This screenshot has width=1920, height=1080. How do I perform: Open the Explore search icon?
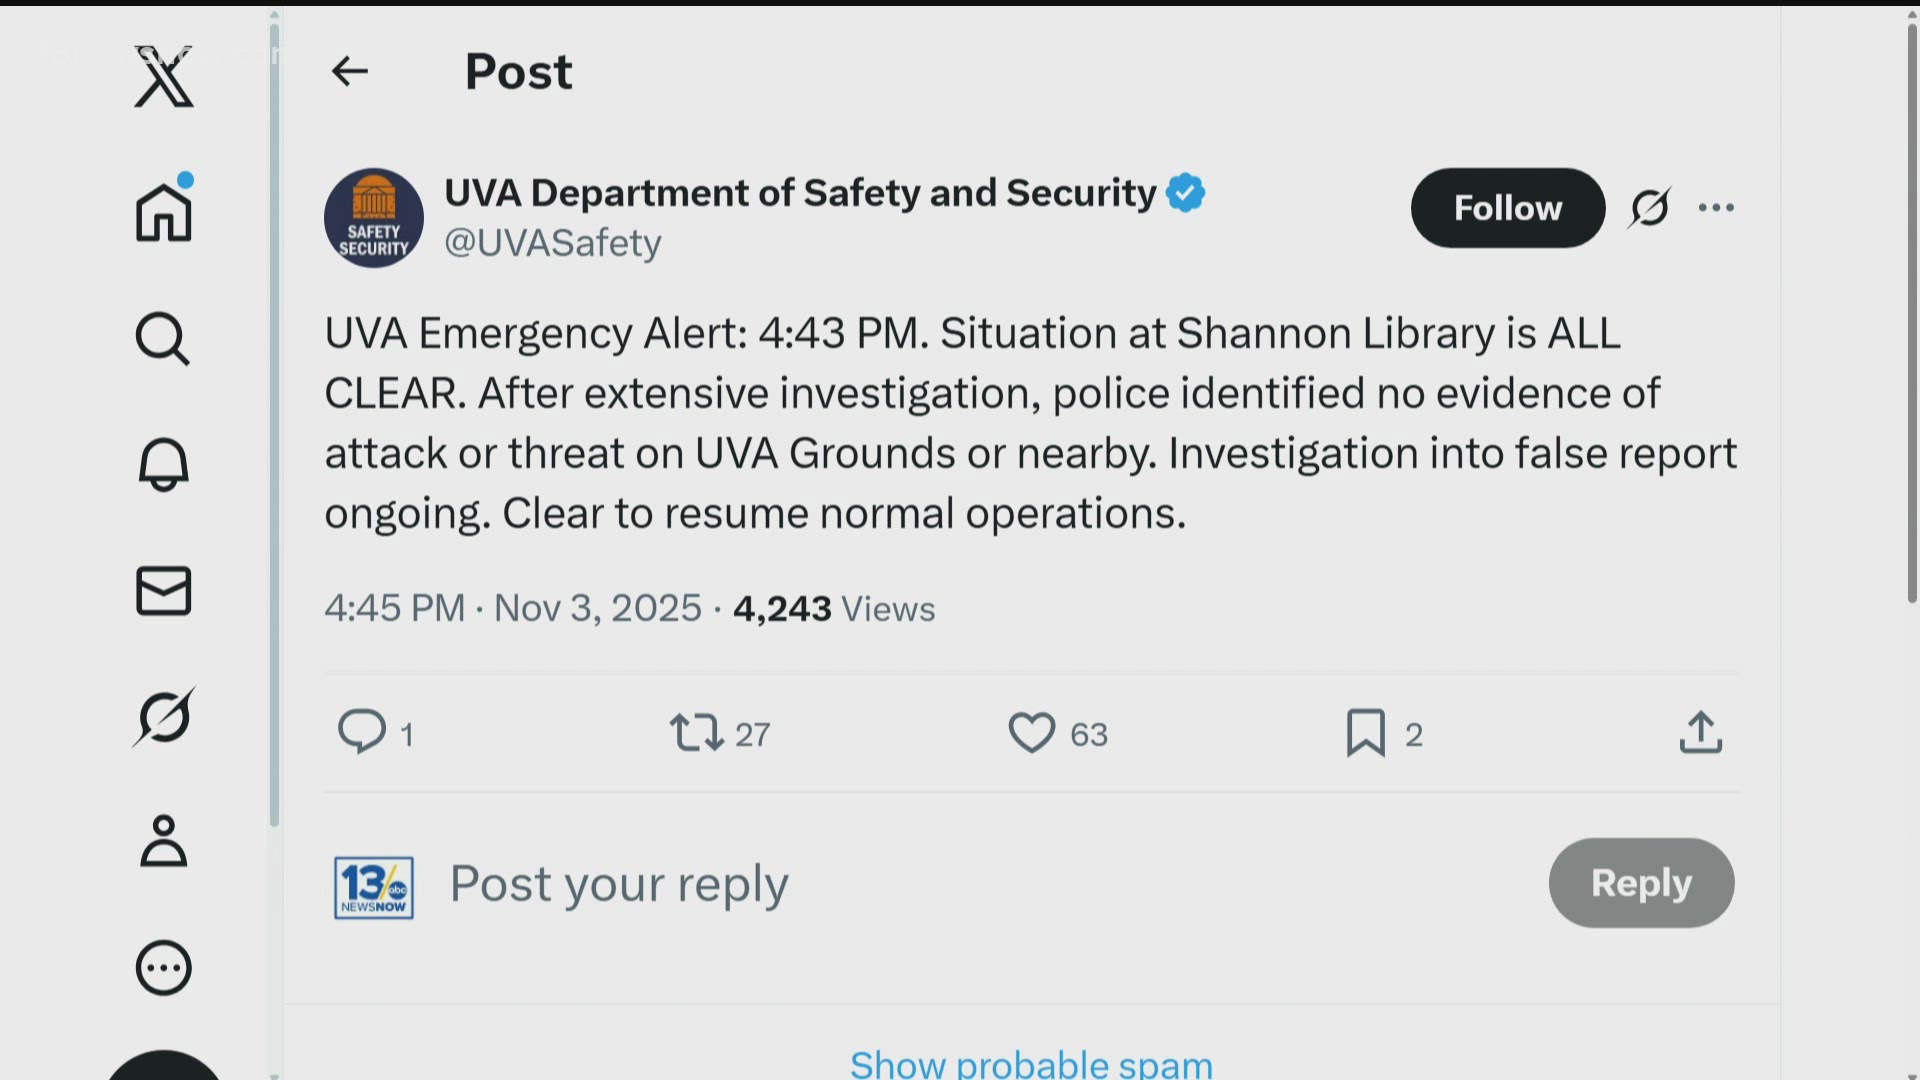[x=163, y=340]
